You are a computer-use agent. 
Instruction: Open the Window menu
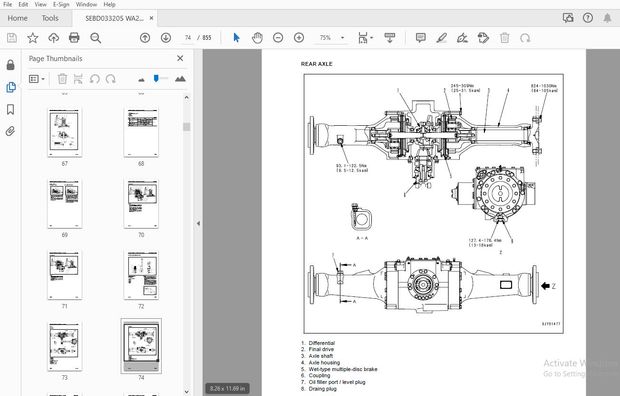click(x=86, y=4)
